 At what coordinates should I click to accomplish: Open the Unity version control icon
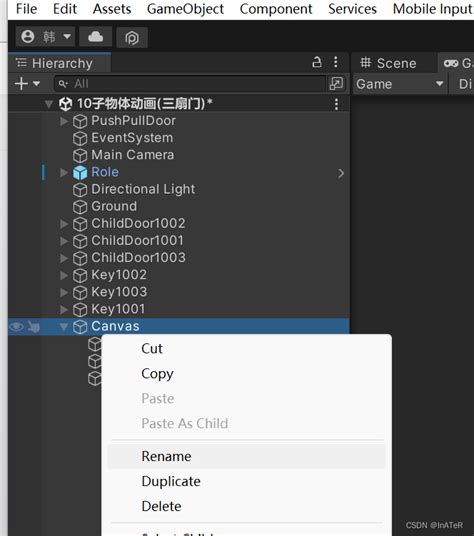pyautogui.click(x=132, y=38)
